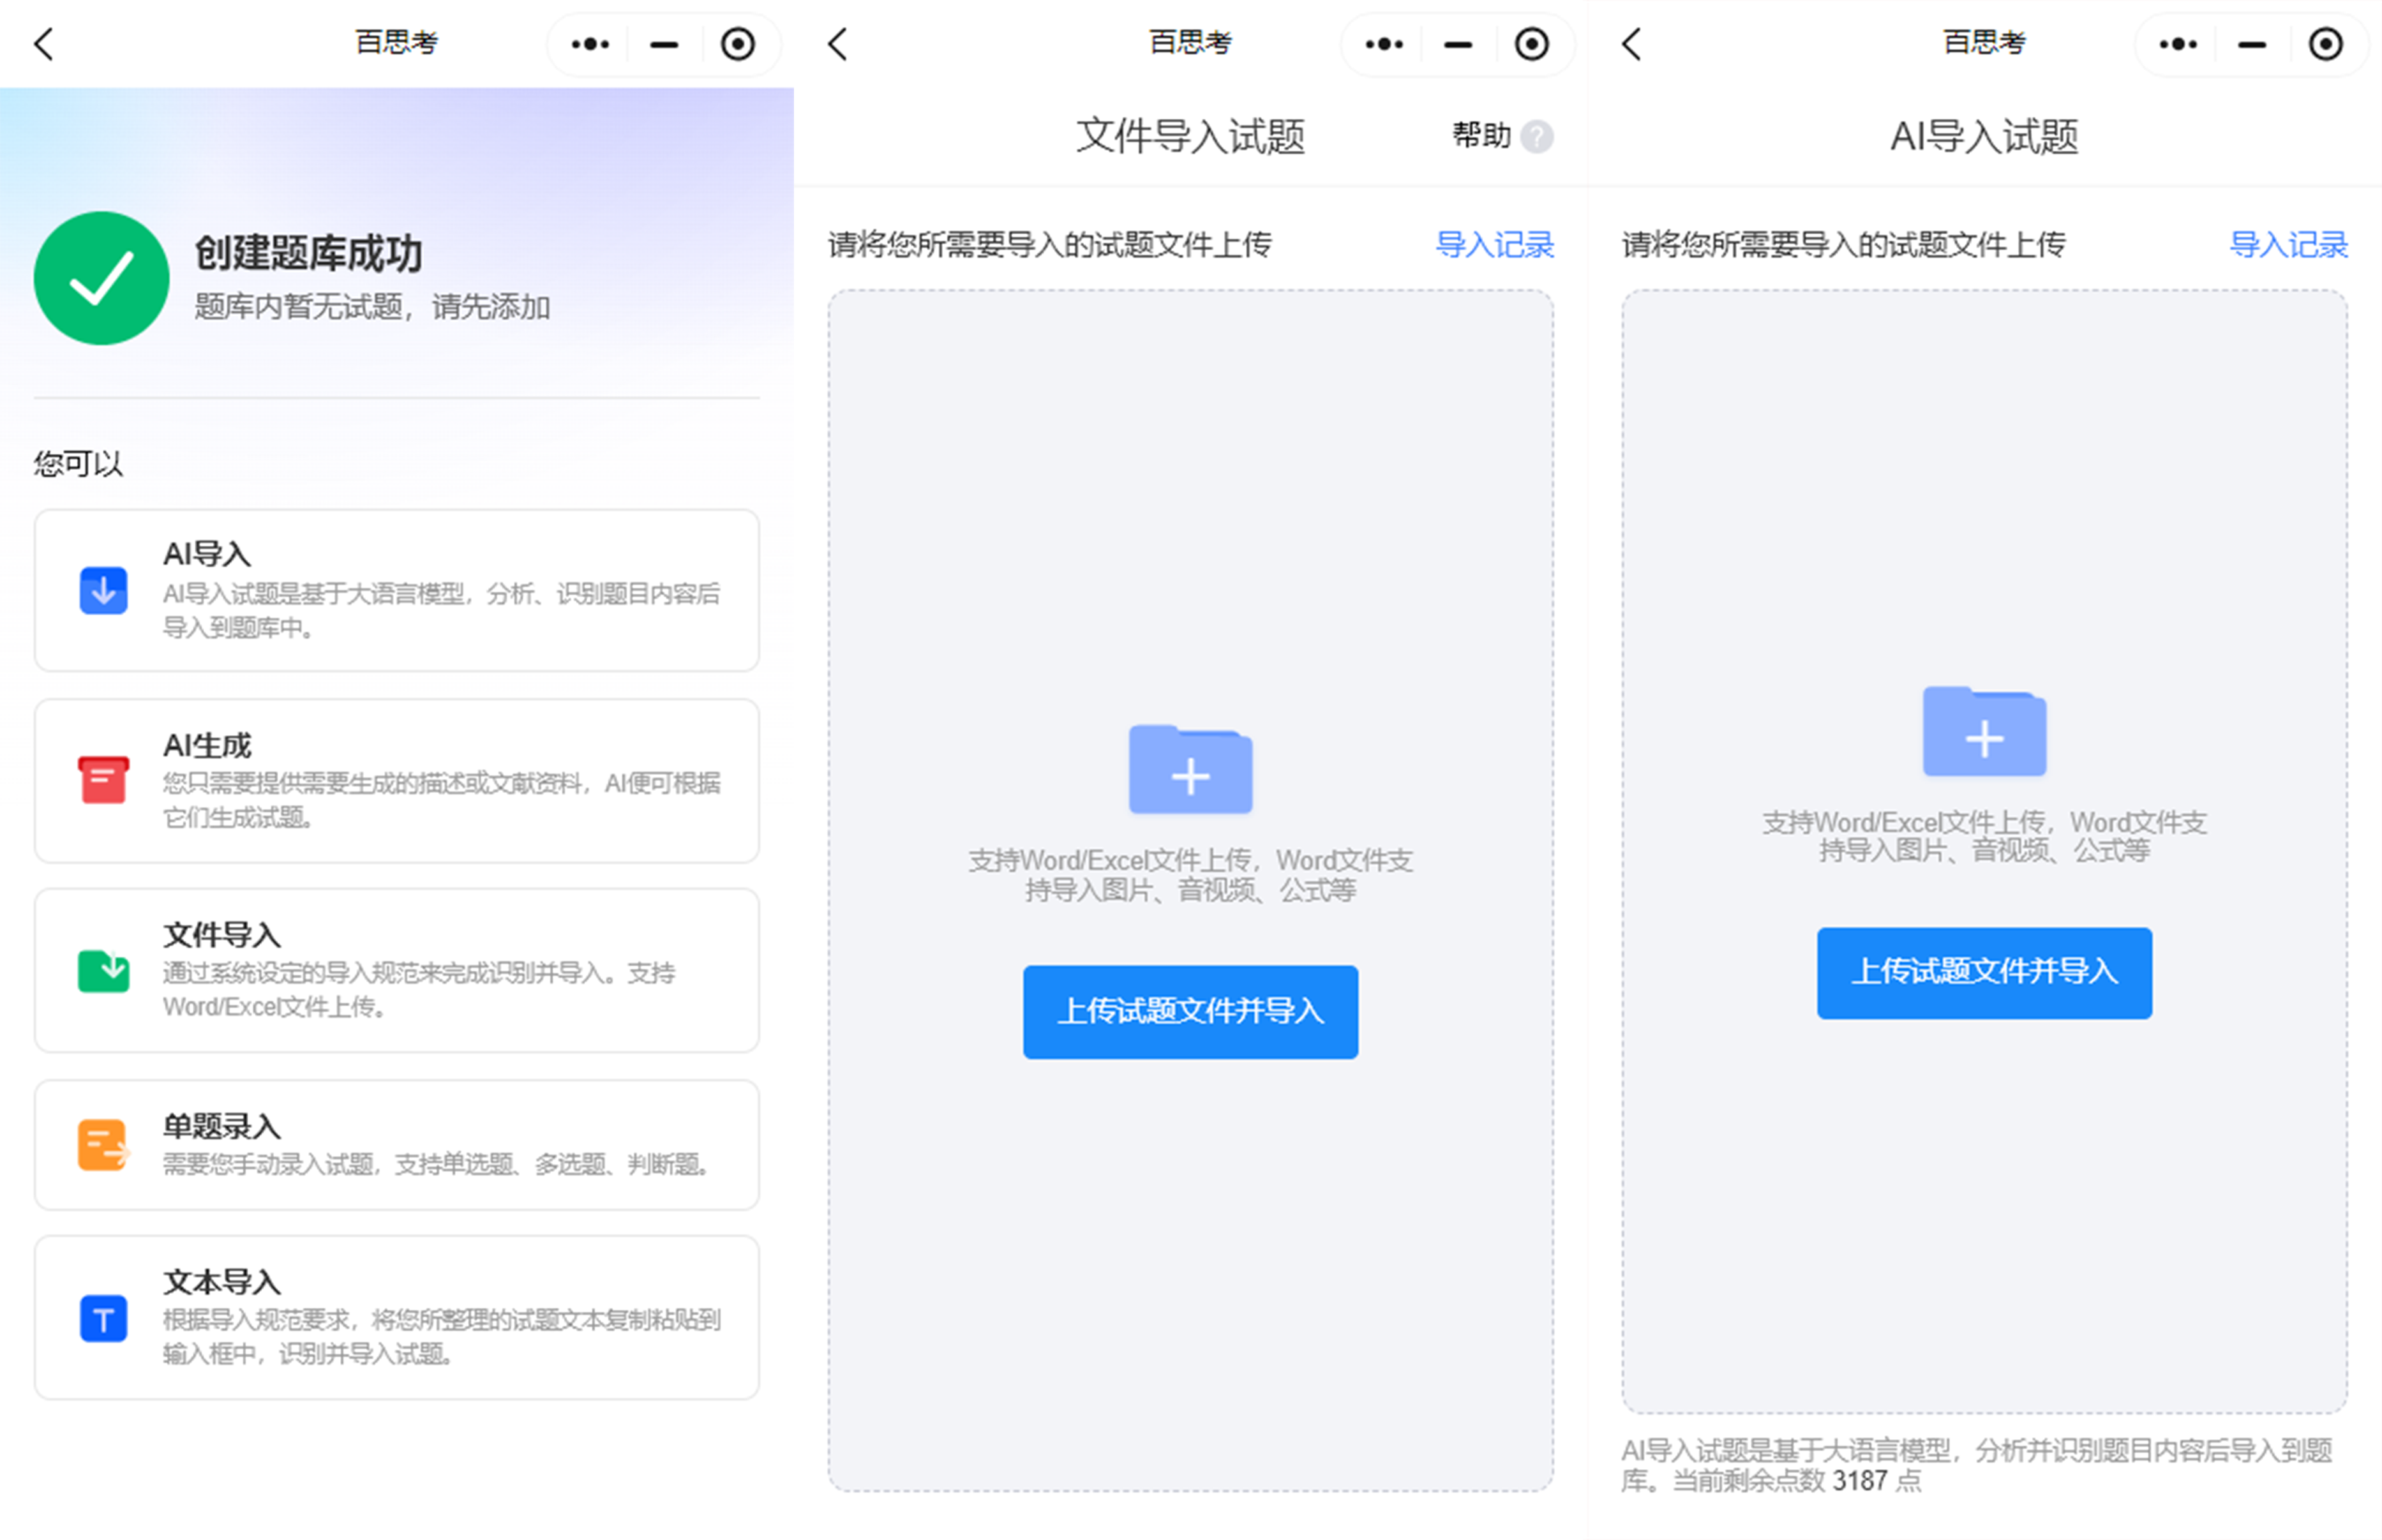The height and width of the screenshot is (1540, 2382).
Task: Click the Word/Excel support text in 文件导入试题
Action: [1190, 875]
